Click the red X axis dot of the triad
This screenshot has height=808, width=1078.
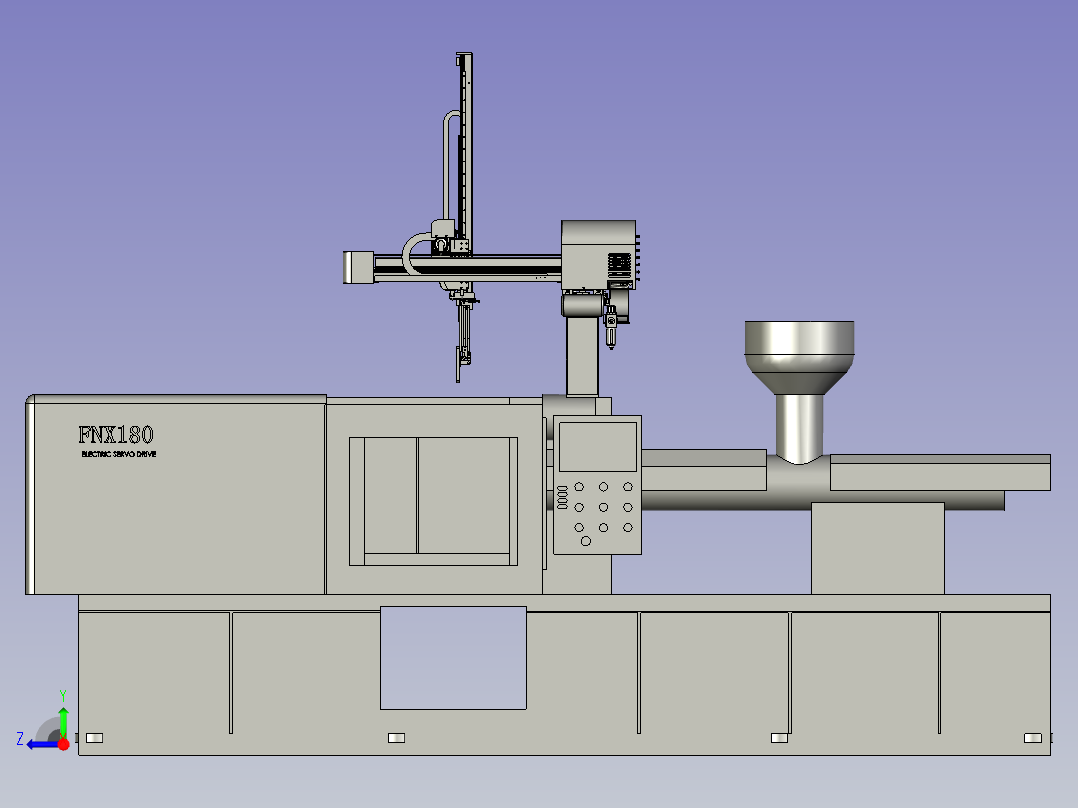[x=64, y=744]
